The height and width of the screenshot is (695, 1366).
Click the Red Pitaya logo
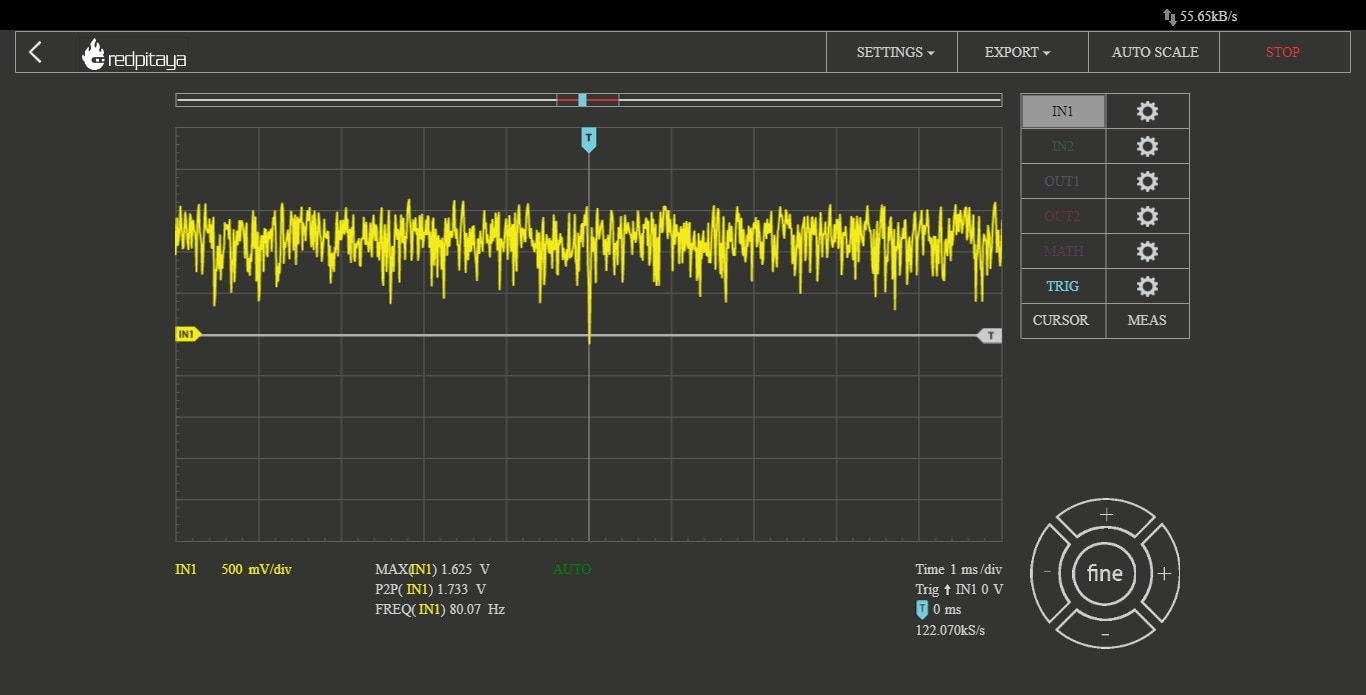tap(134, 55)
